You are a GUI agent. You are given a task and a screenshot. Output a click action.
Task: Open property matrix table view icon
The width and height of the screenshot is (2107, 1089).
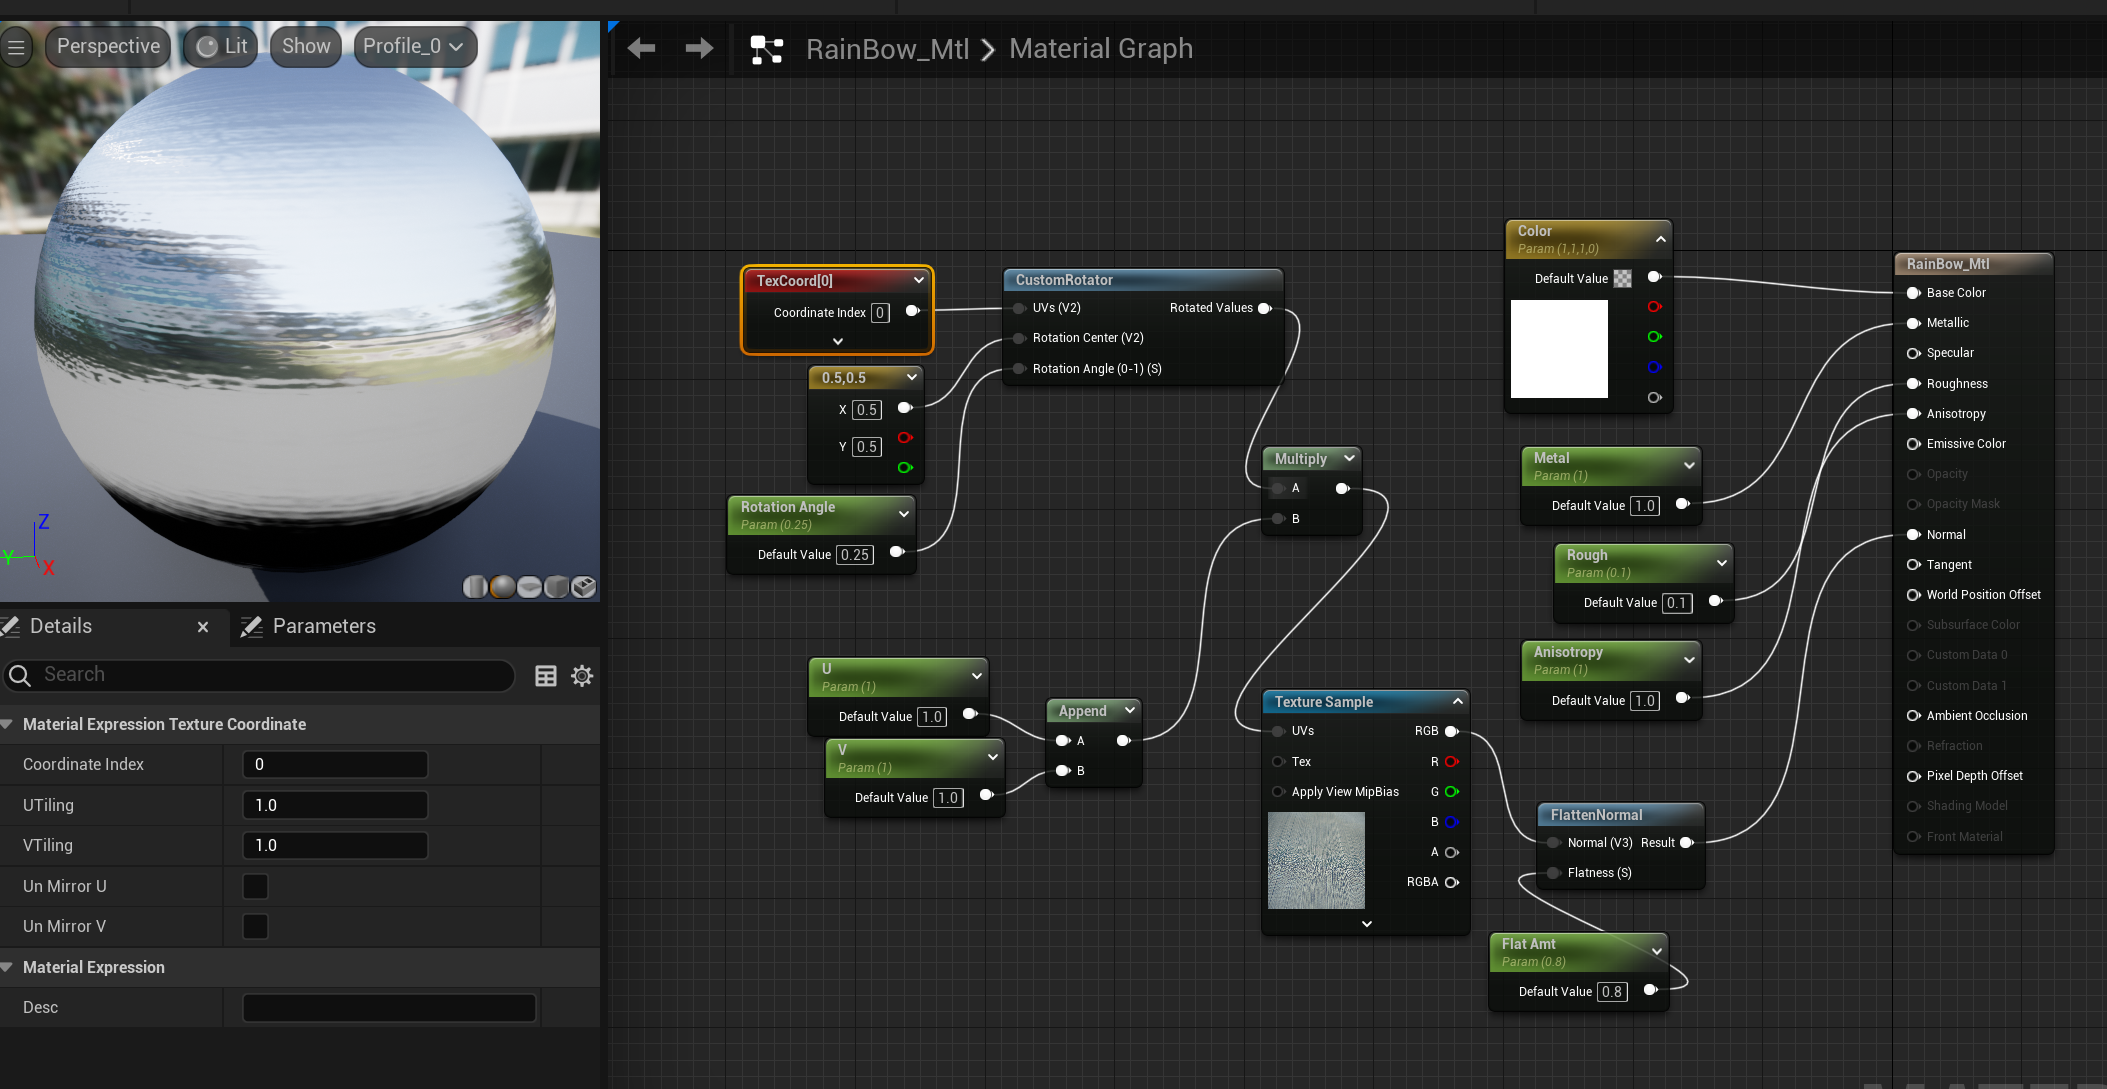[x=546, y=676]
